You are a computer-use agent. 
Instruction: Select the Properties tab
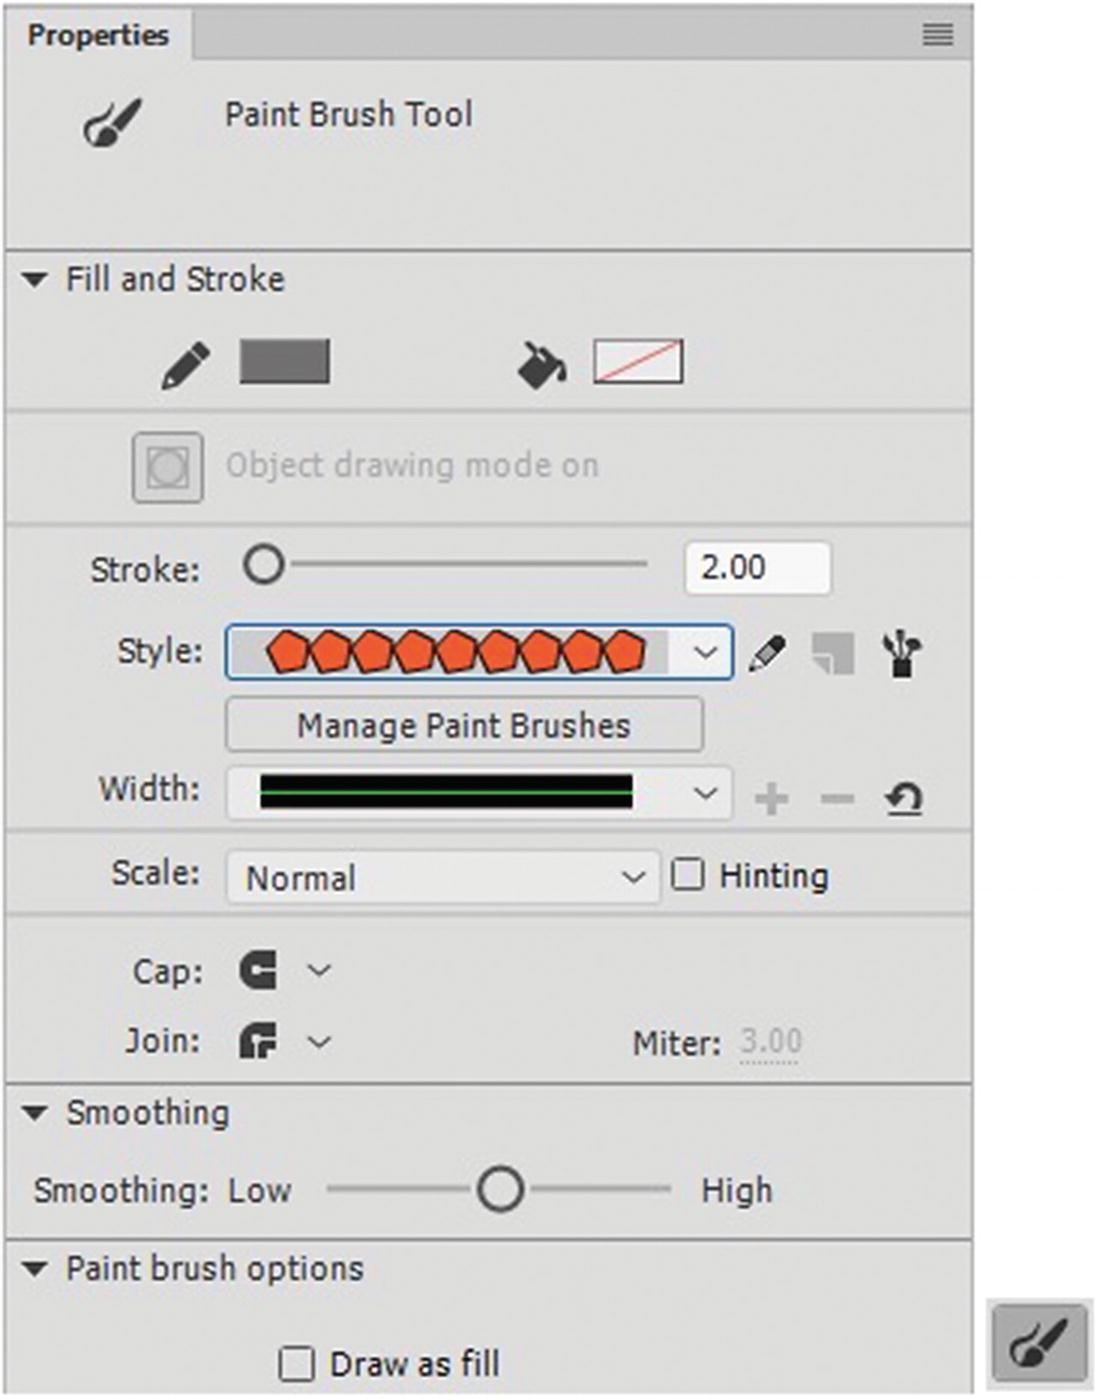point(98,36)
